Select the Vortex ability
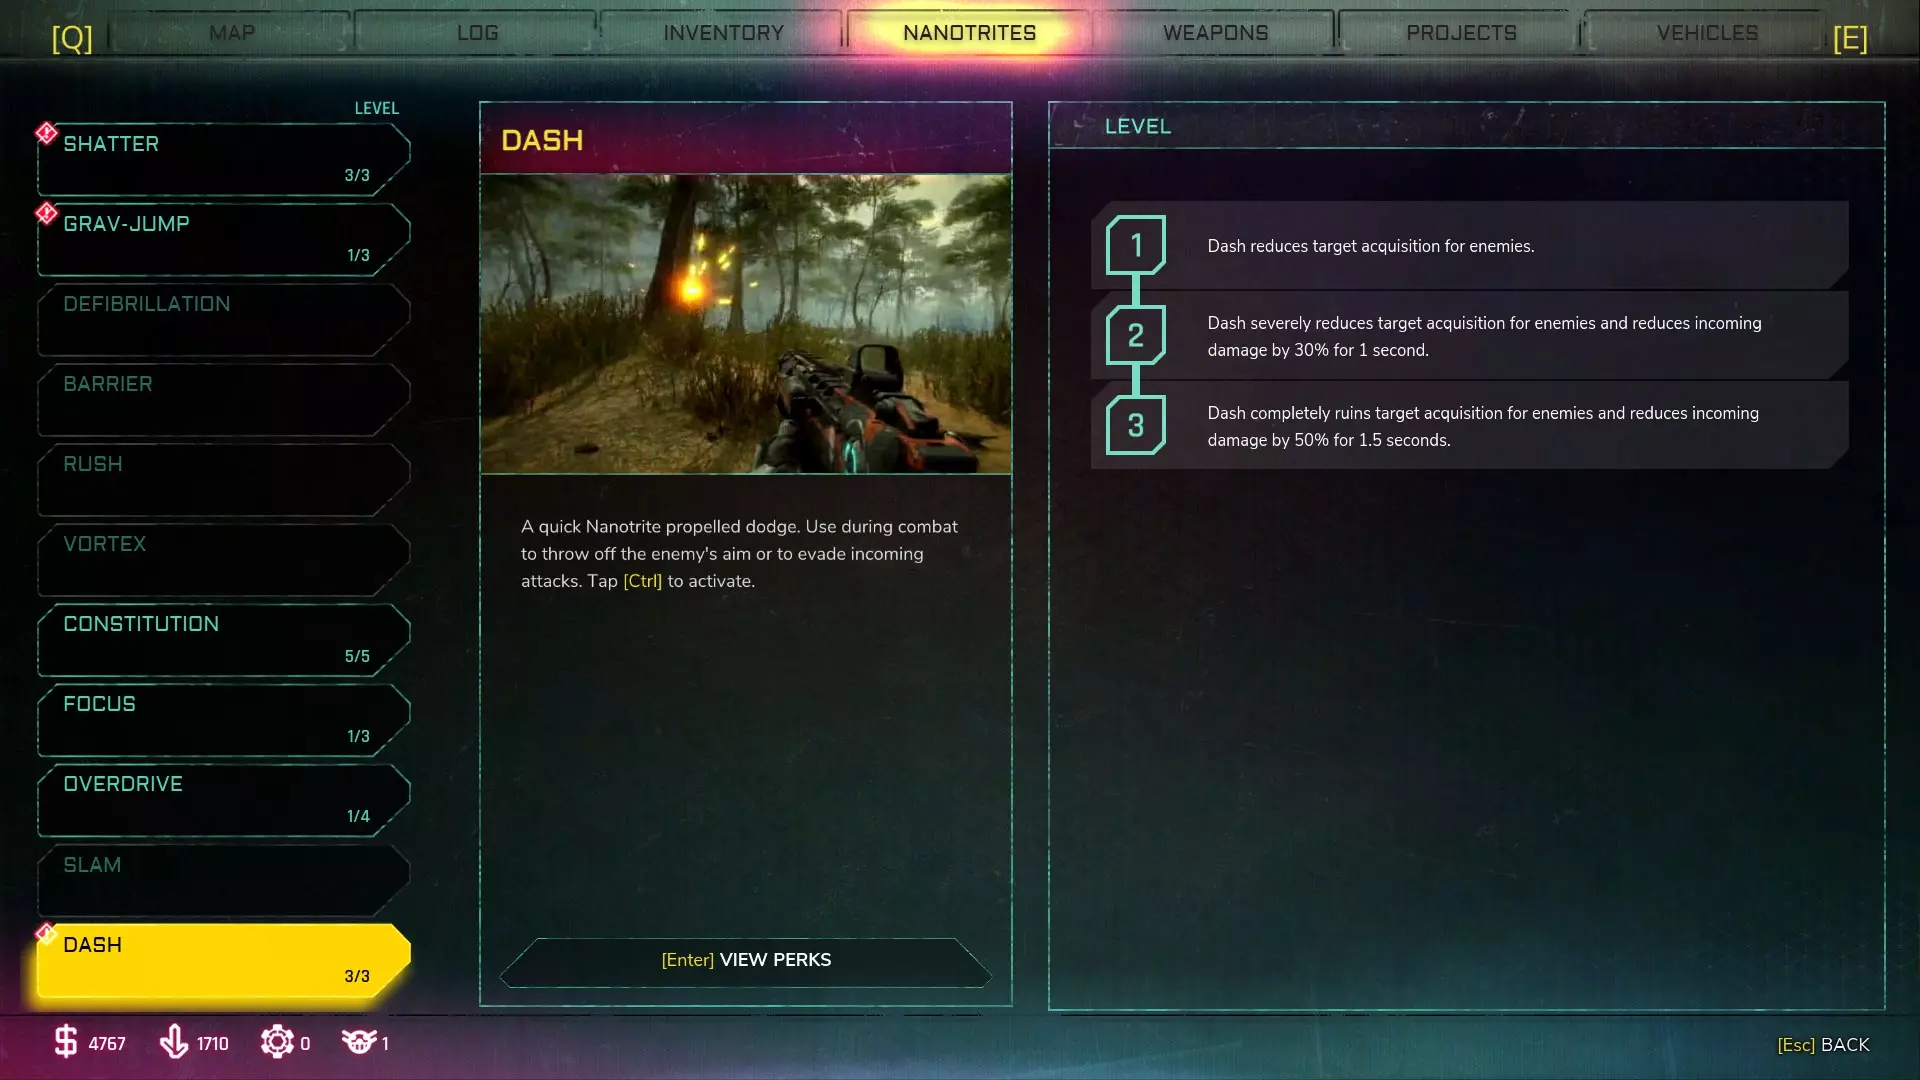This screenshot has width=1920, height=1080. coord(224,559)
